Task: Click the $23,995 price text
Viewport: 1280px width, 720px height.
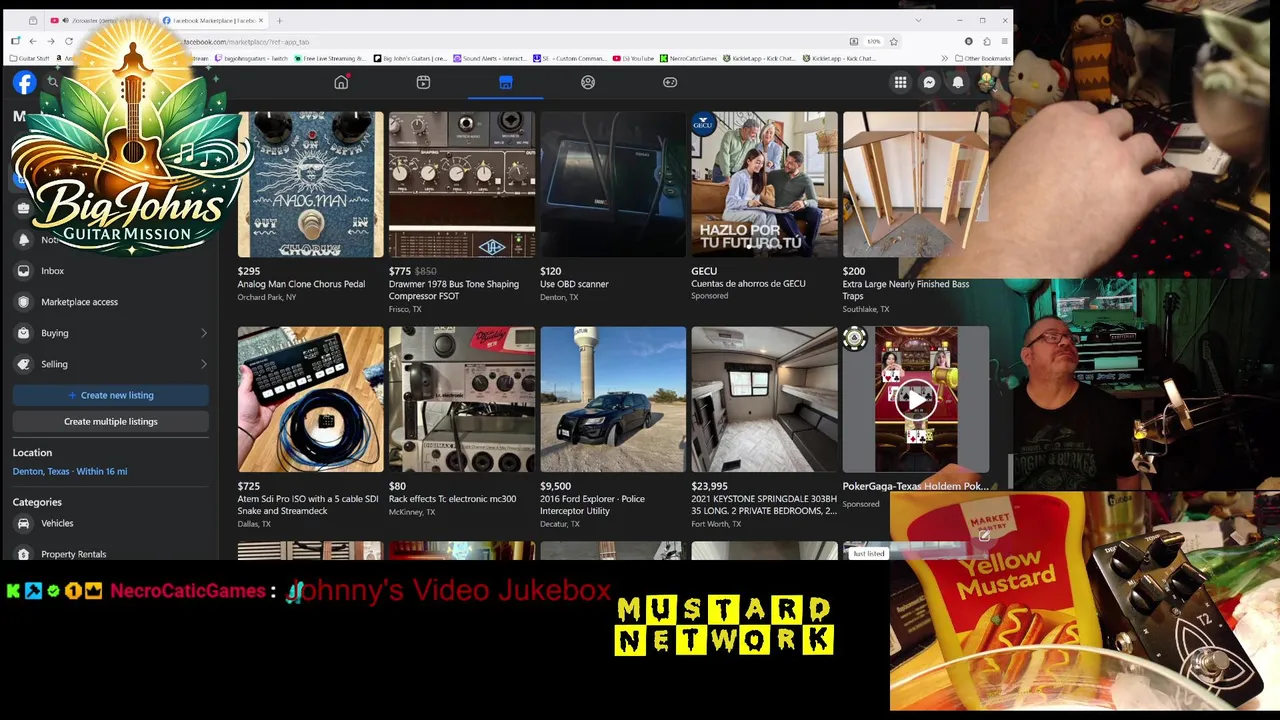Action: click(x=709, y=486)
